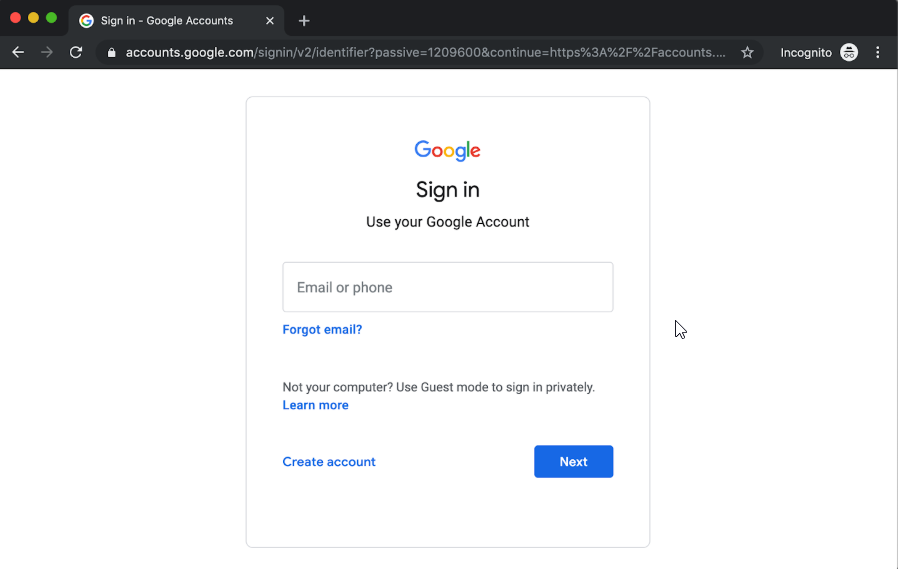Go back to the previous page

pos(18,52)
